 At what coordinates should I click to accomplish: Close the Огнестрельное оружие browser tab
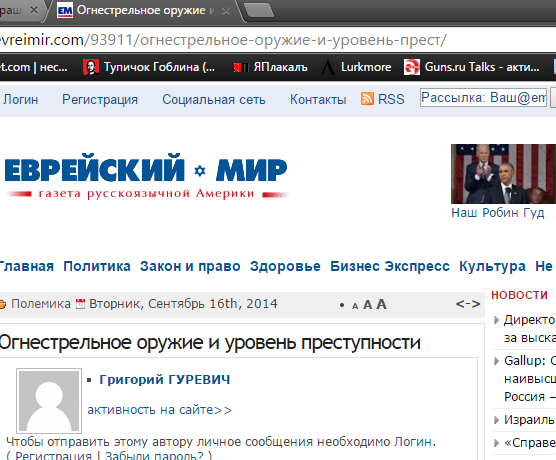coord(226,11)
